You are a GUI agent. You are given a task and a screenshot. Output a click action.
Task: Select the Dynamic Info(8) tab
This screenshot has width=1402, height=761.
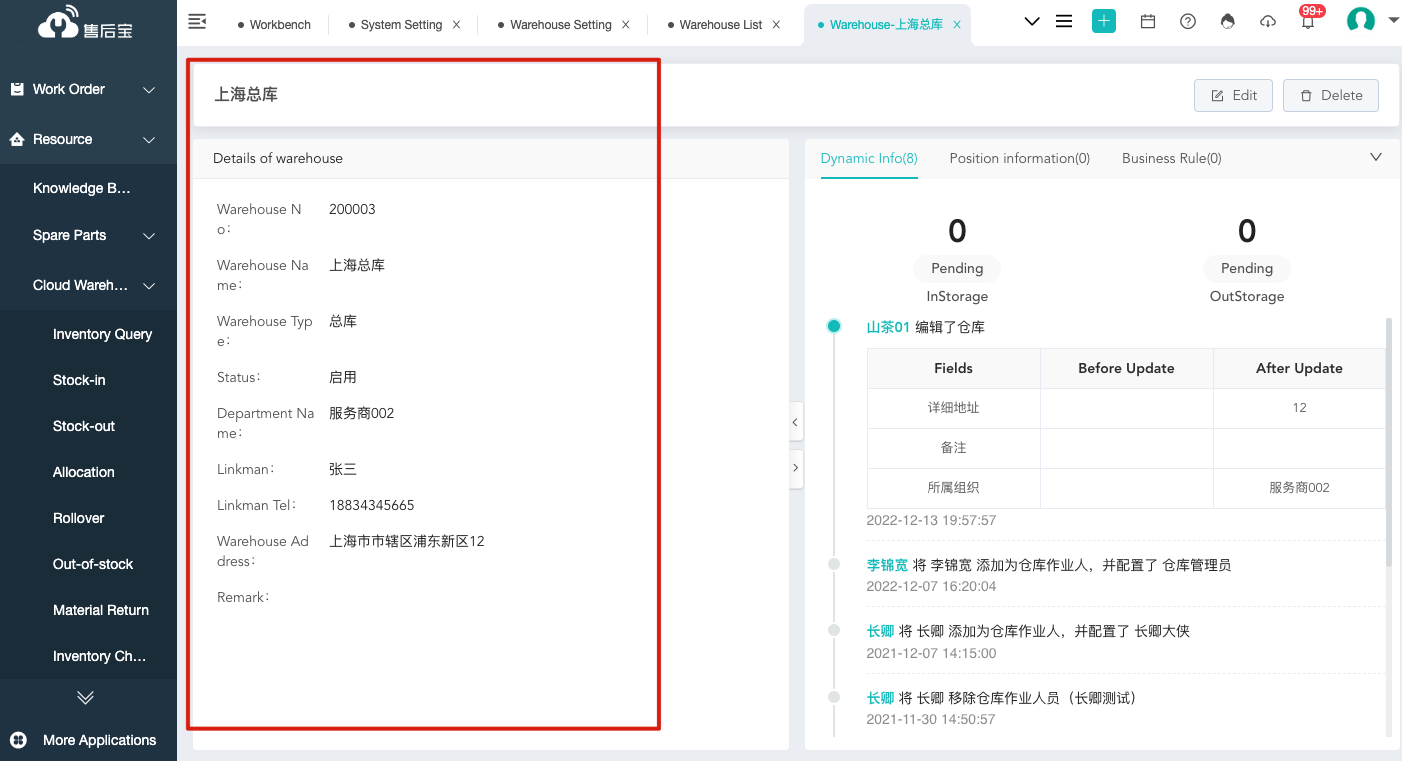pyautogui.click(x=869, y=158)
